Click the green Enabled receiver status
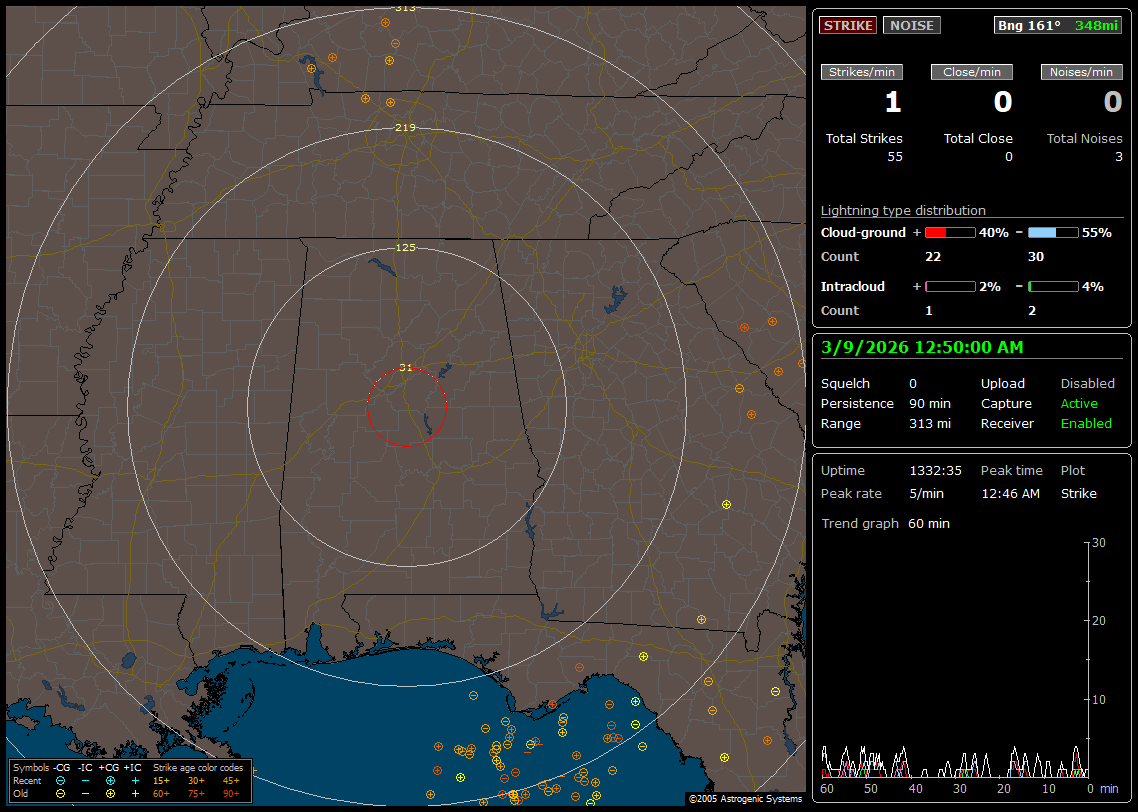The image size is (1138, 812). pyautogui.click(x=1086, y=423)
